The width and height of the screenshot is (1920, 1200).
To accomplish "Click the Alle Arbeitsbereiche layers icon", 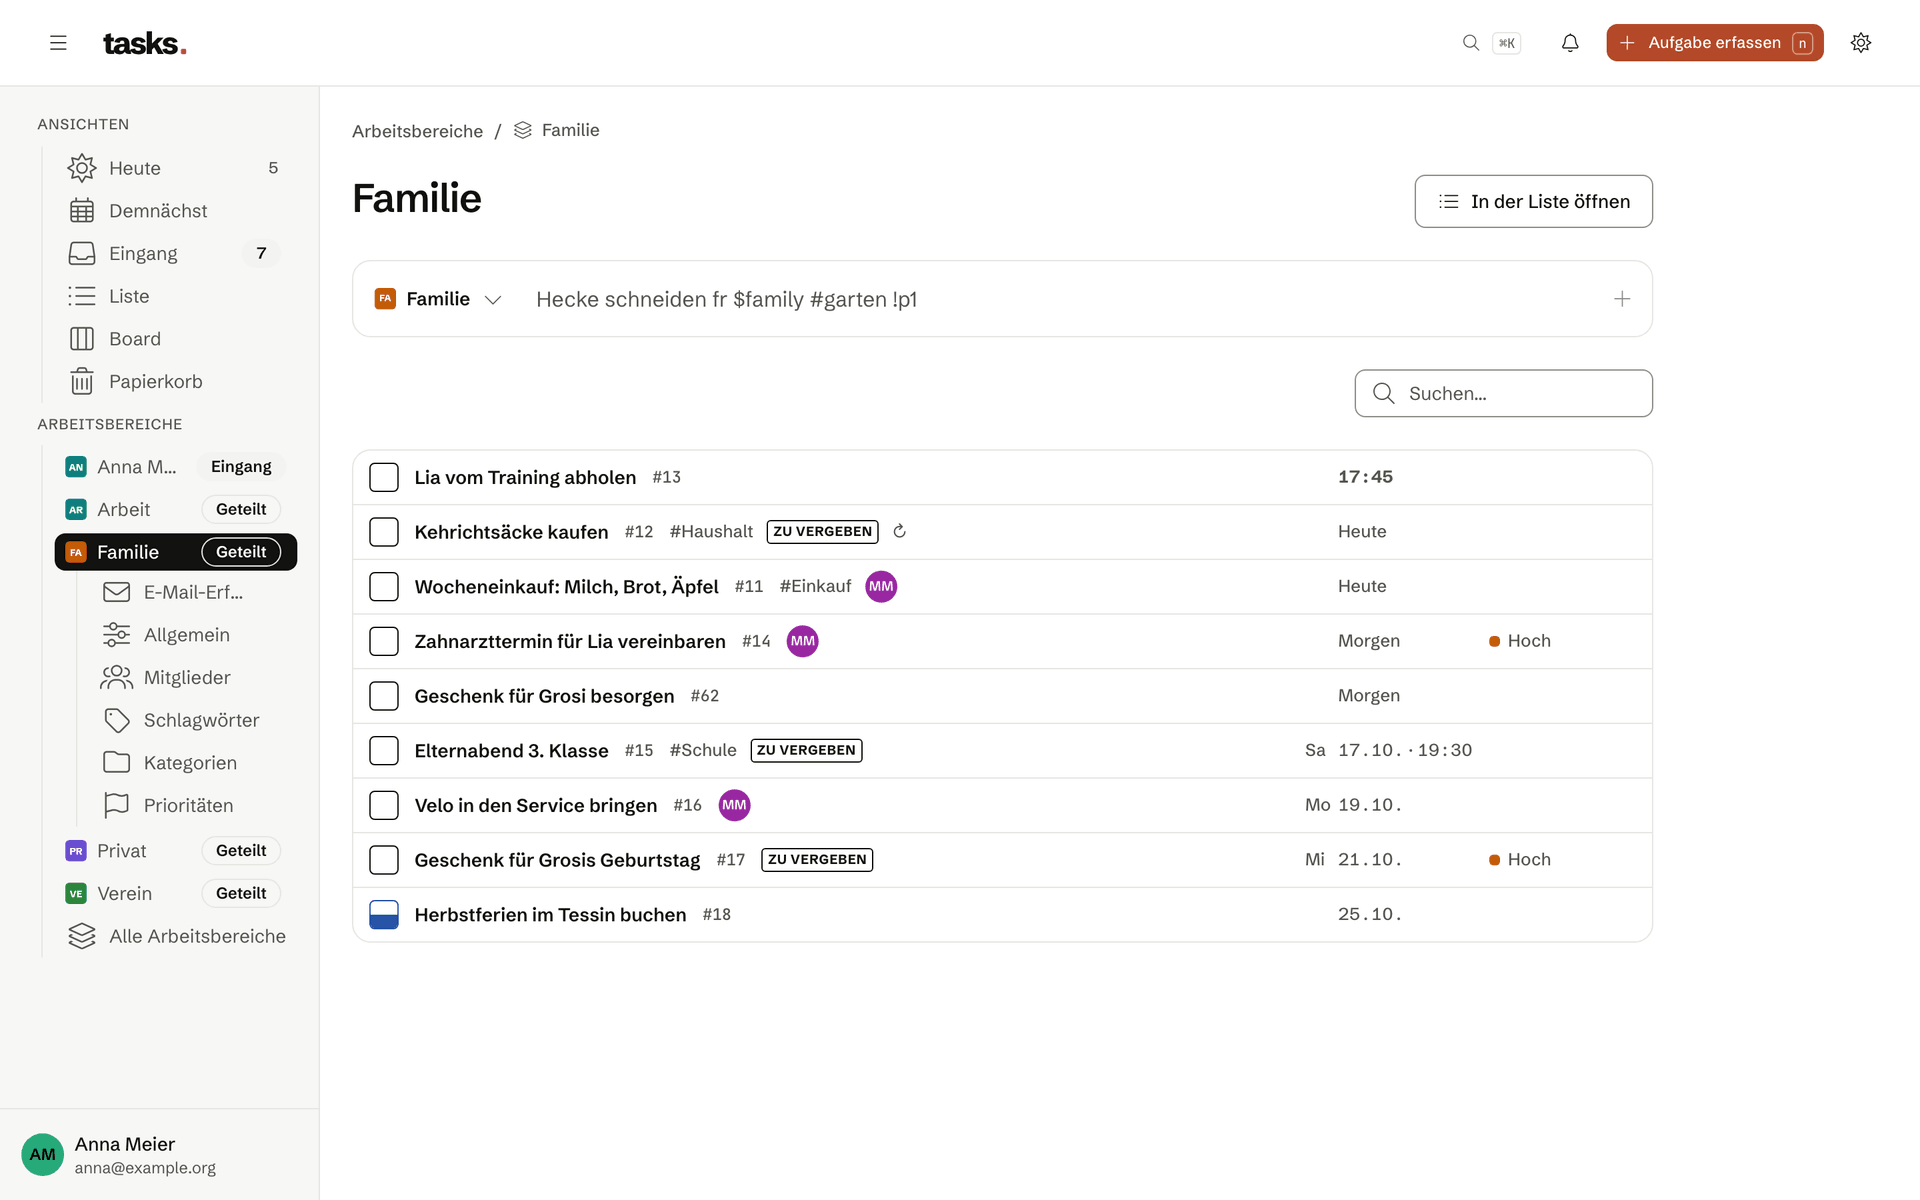I will pyautogui.click(x=82, y=936).
